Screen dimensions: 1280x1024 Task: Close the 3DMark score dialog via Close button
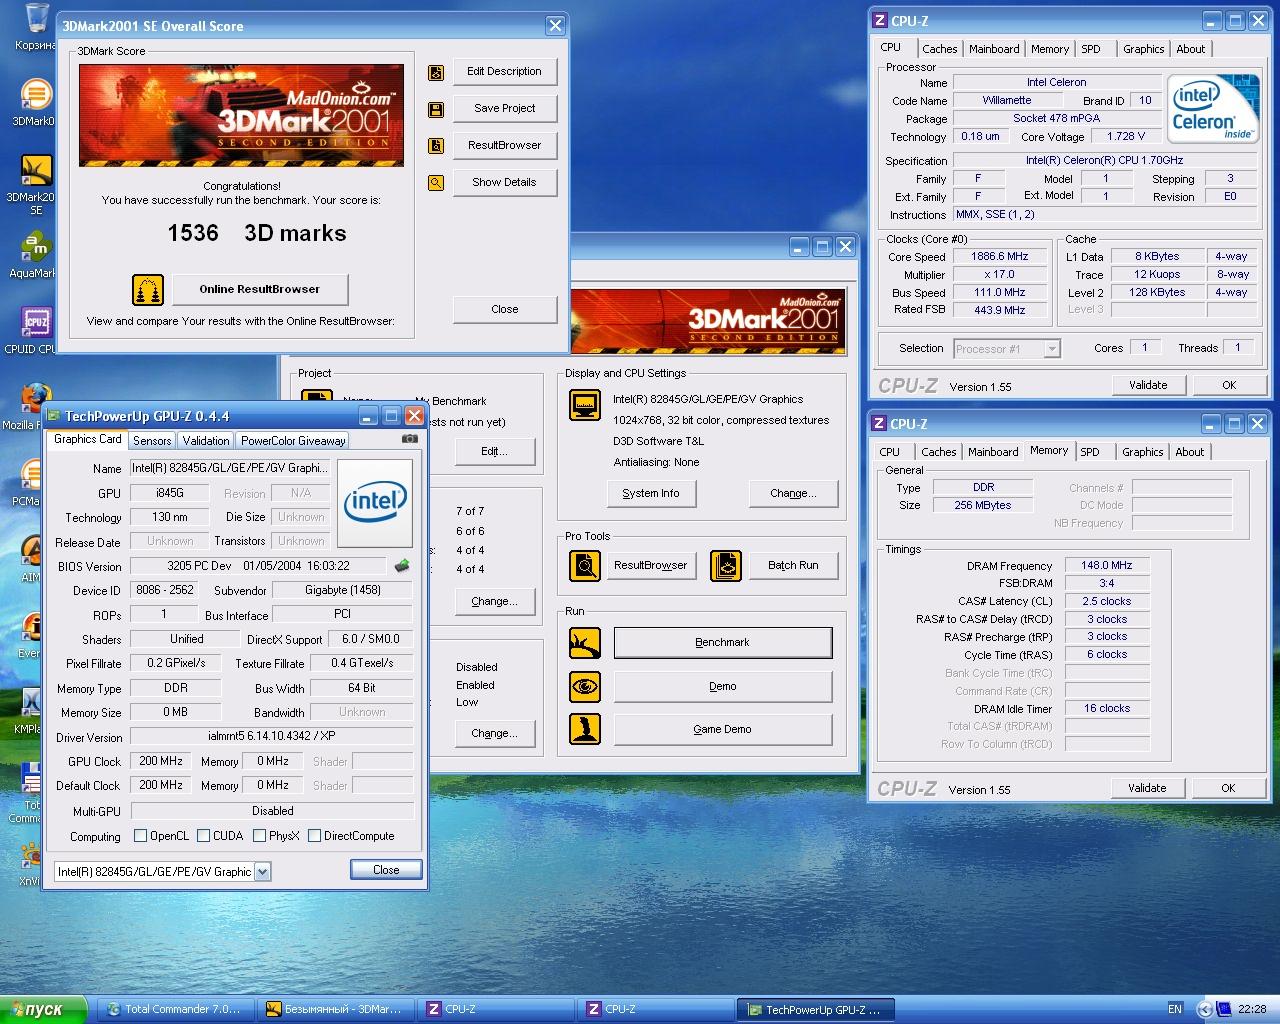505,310
